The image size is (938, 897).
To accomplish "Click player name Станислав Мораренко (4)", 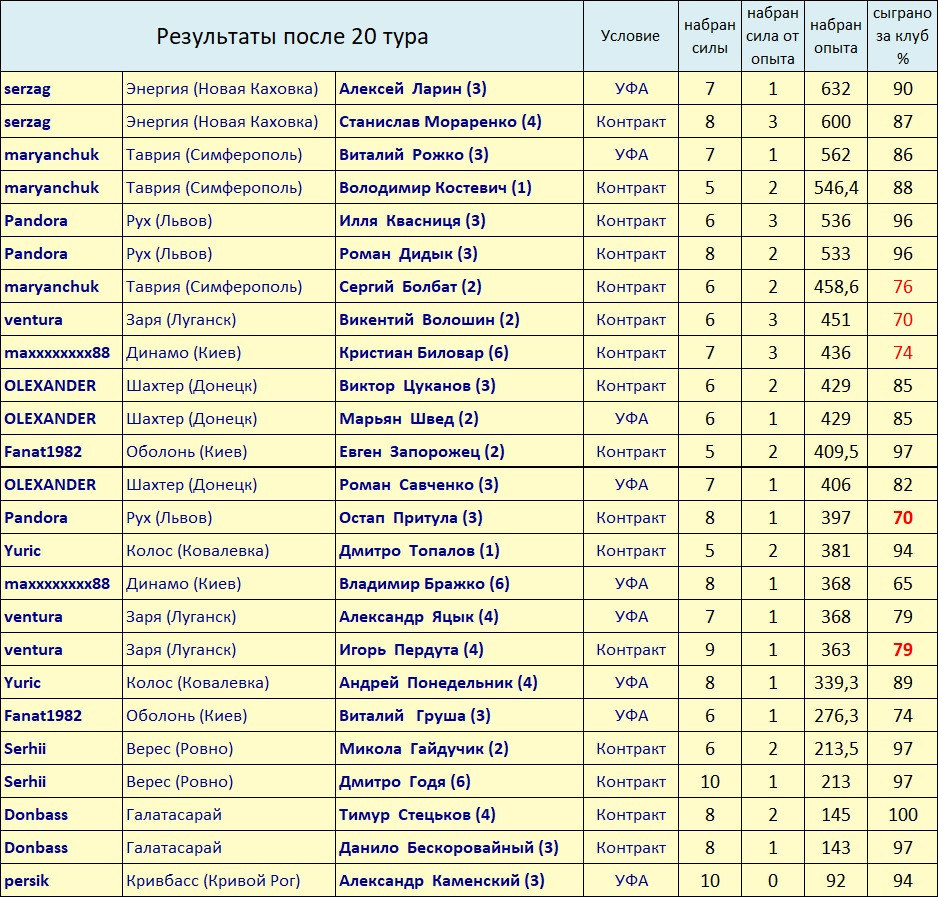I will [x=440, y=121].
